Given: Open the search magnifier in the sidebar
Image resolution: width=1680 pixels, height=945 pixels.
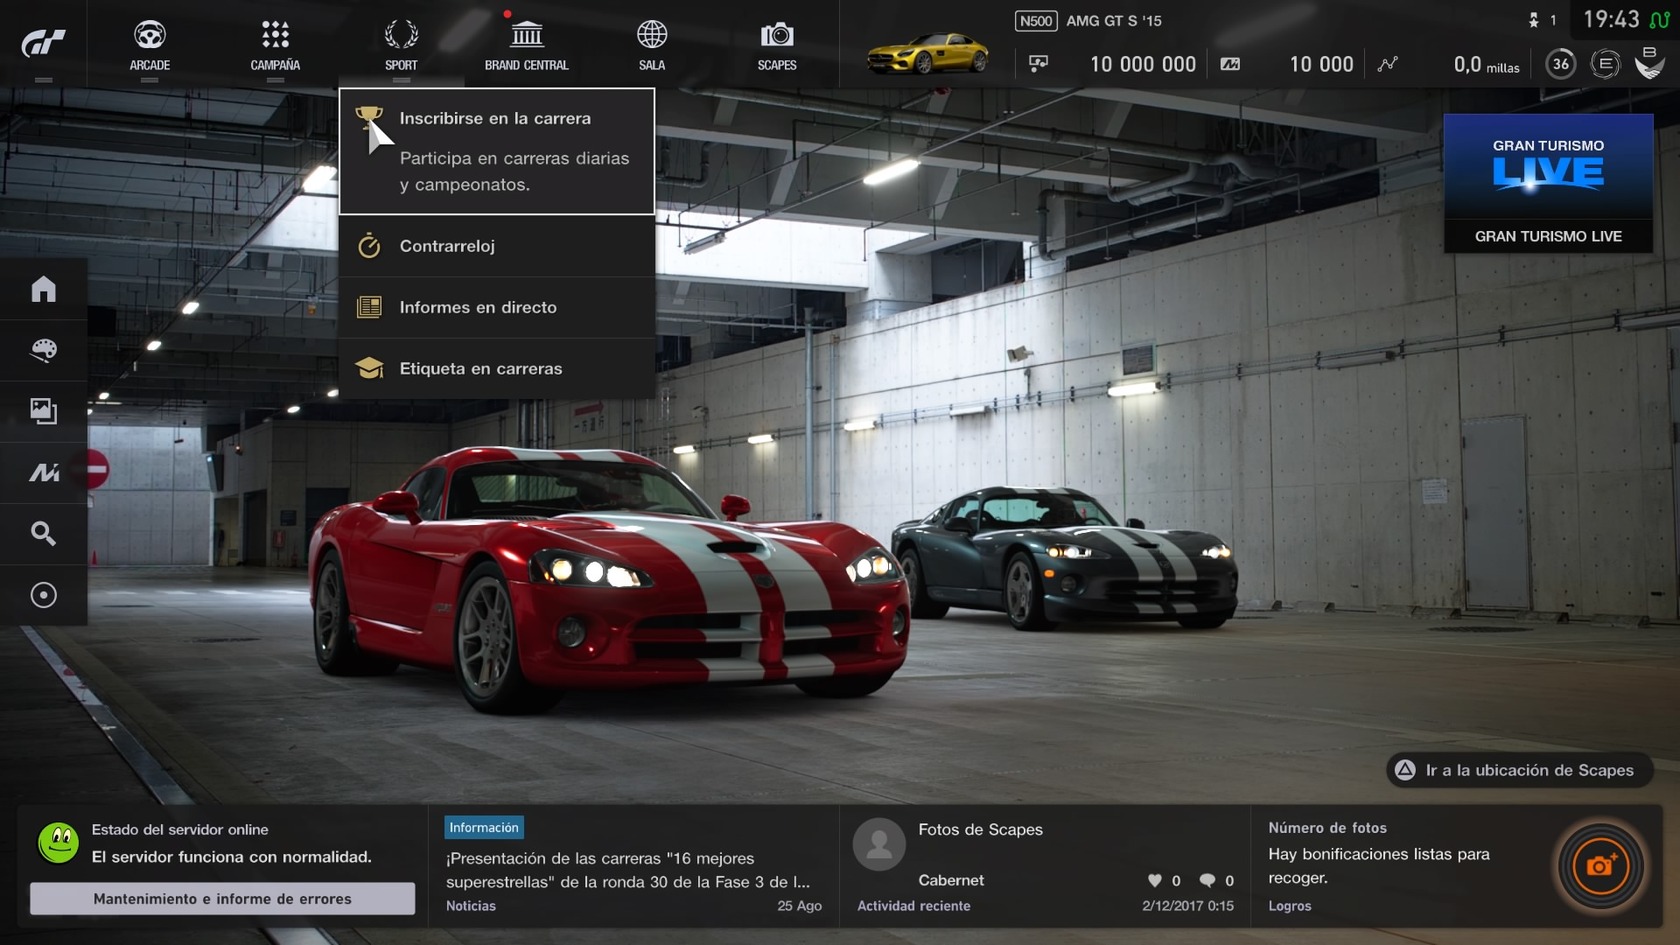Looking at the screenshot, I should click(43, 533).
